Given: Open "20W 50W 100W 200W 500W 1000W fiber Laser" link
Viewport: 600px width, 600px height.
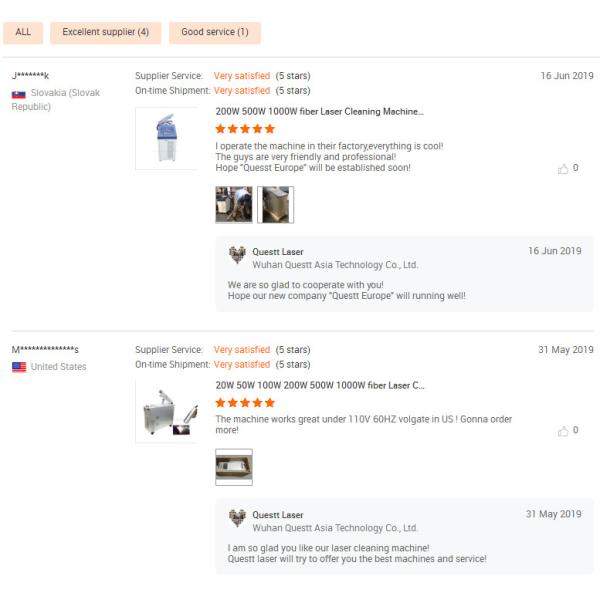Looking at the screenshot, I should [320, 385].
